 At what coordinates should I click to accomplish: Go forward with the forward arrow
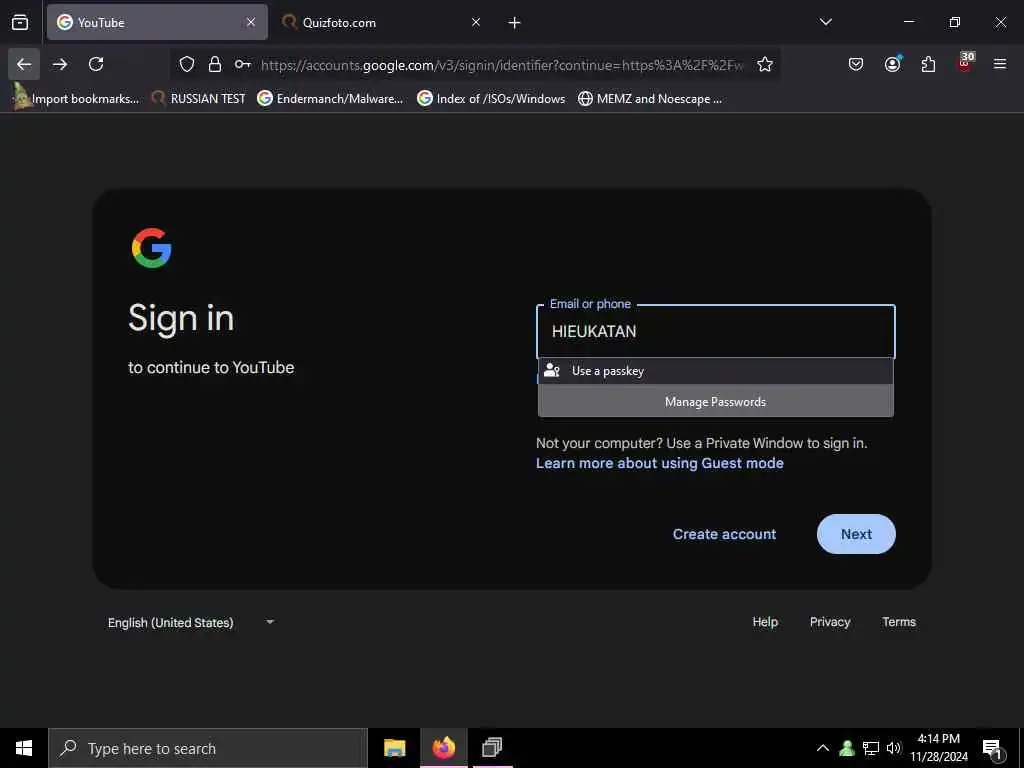pyautogui.click(x=60, y=64)
